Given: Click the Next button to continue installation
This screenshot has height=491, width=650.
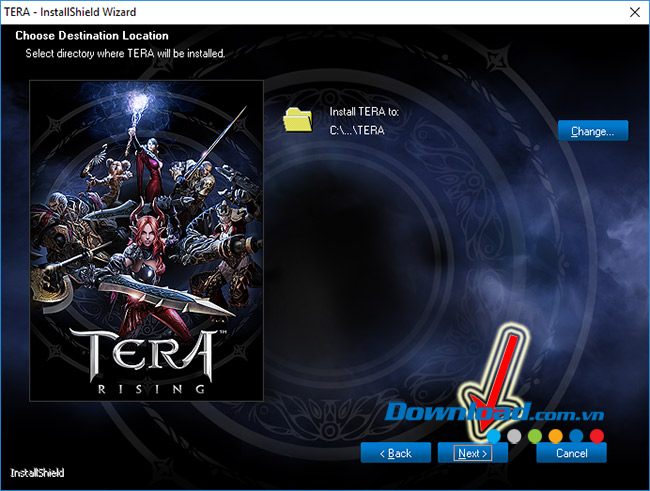Looking at the screenshot, I should tap(472, 453).
